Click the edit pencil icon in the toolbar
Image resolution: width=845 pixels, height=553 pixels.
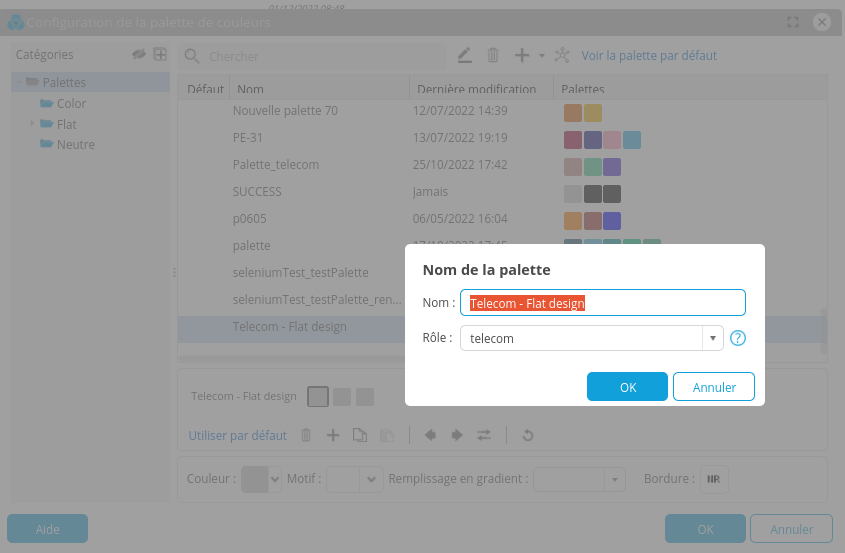pos(465,55)
